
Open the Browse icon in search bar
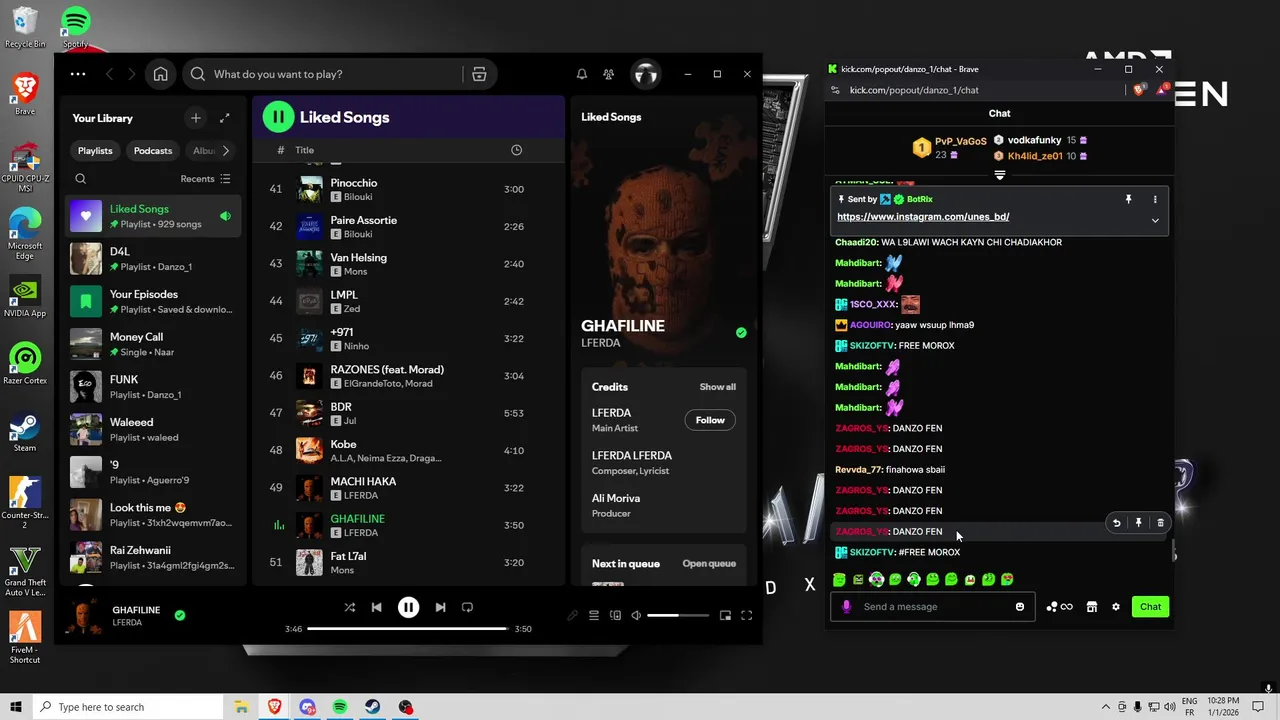pos(479,74)
